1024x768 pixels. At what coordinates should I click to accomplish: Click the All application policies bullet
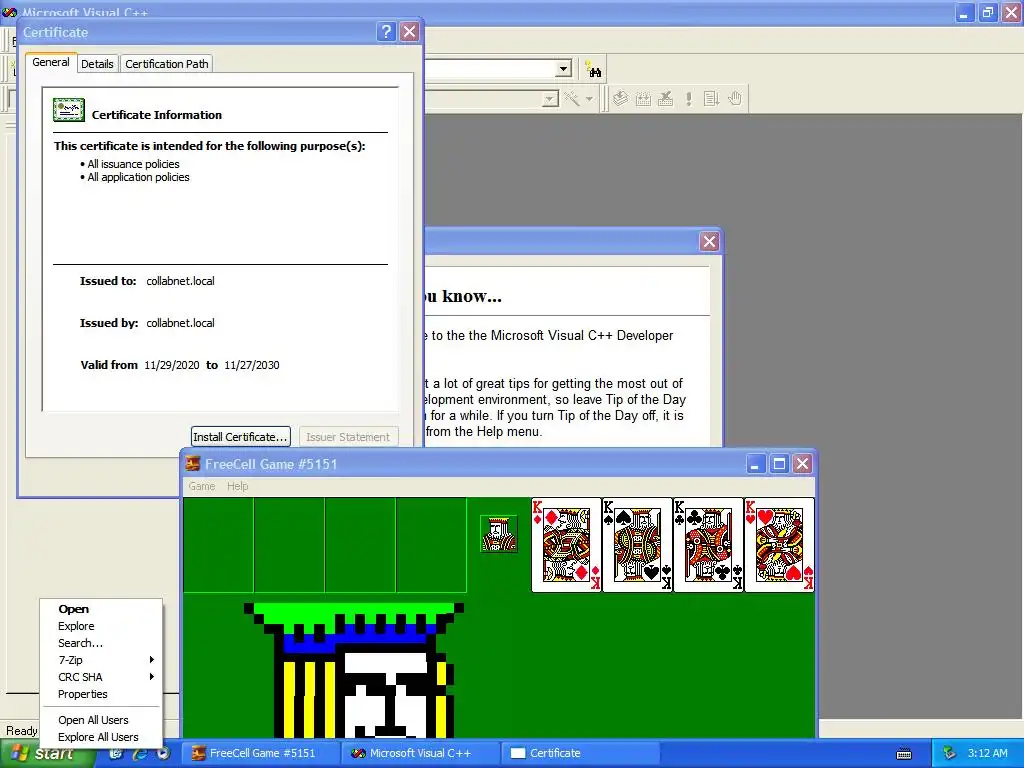[x=135, y=177]
